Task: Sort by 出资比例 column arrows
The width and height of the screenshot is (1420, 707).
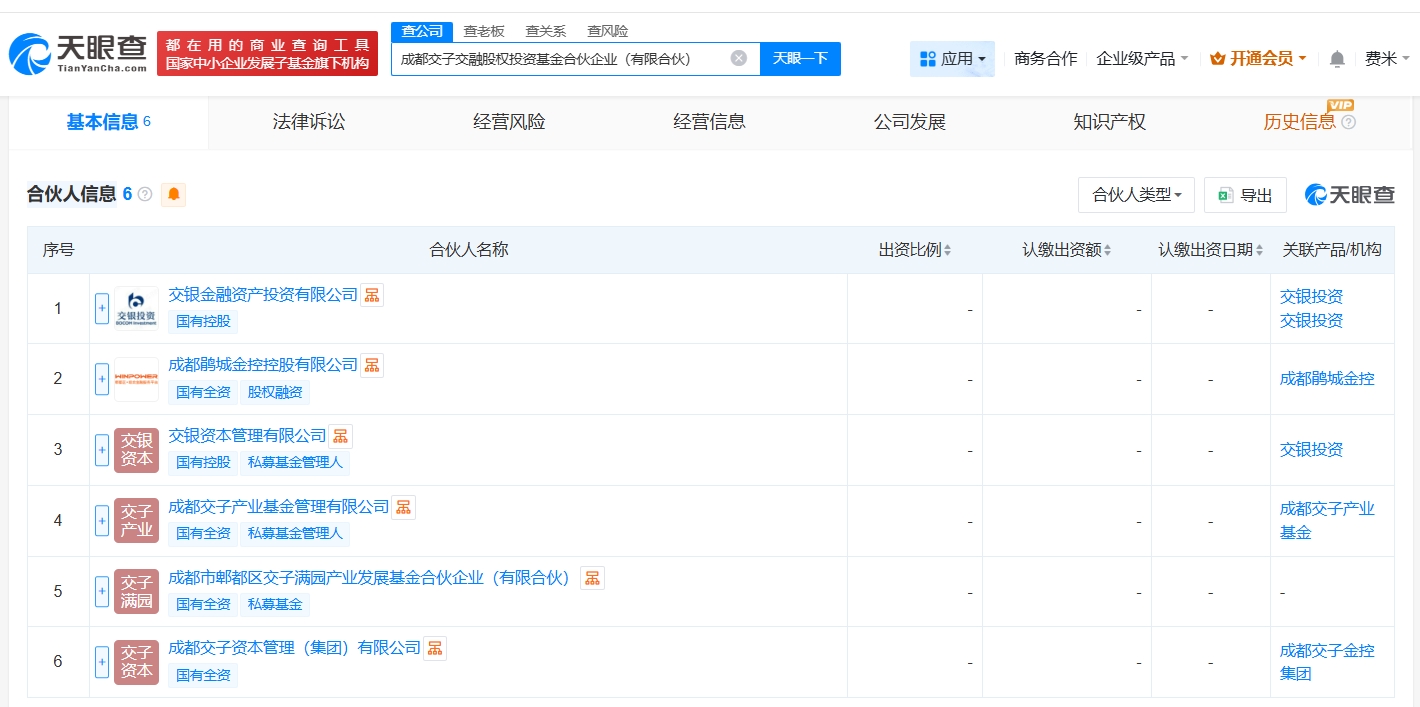Action: tap(947, 250)
